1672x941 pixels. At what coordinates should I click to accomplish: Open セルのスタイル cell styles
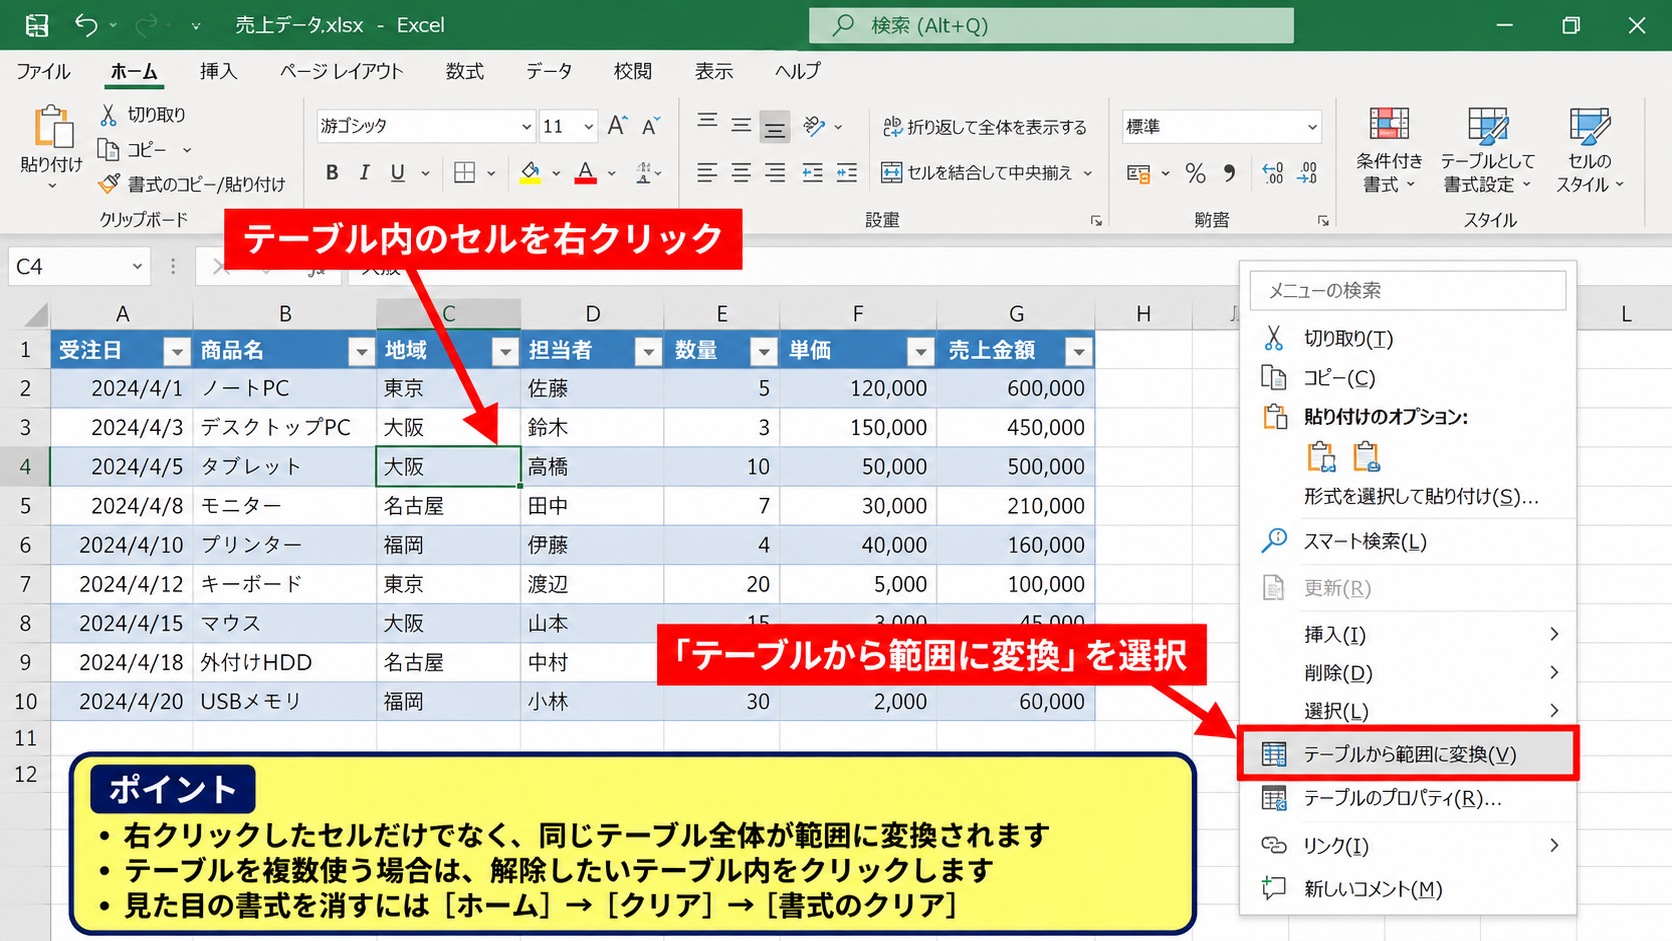coord(1589,151)
